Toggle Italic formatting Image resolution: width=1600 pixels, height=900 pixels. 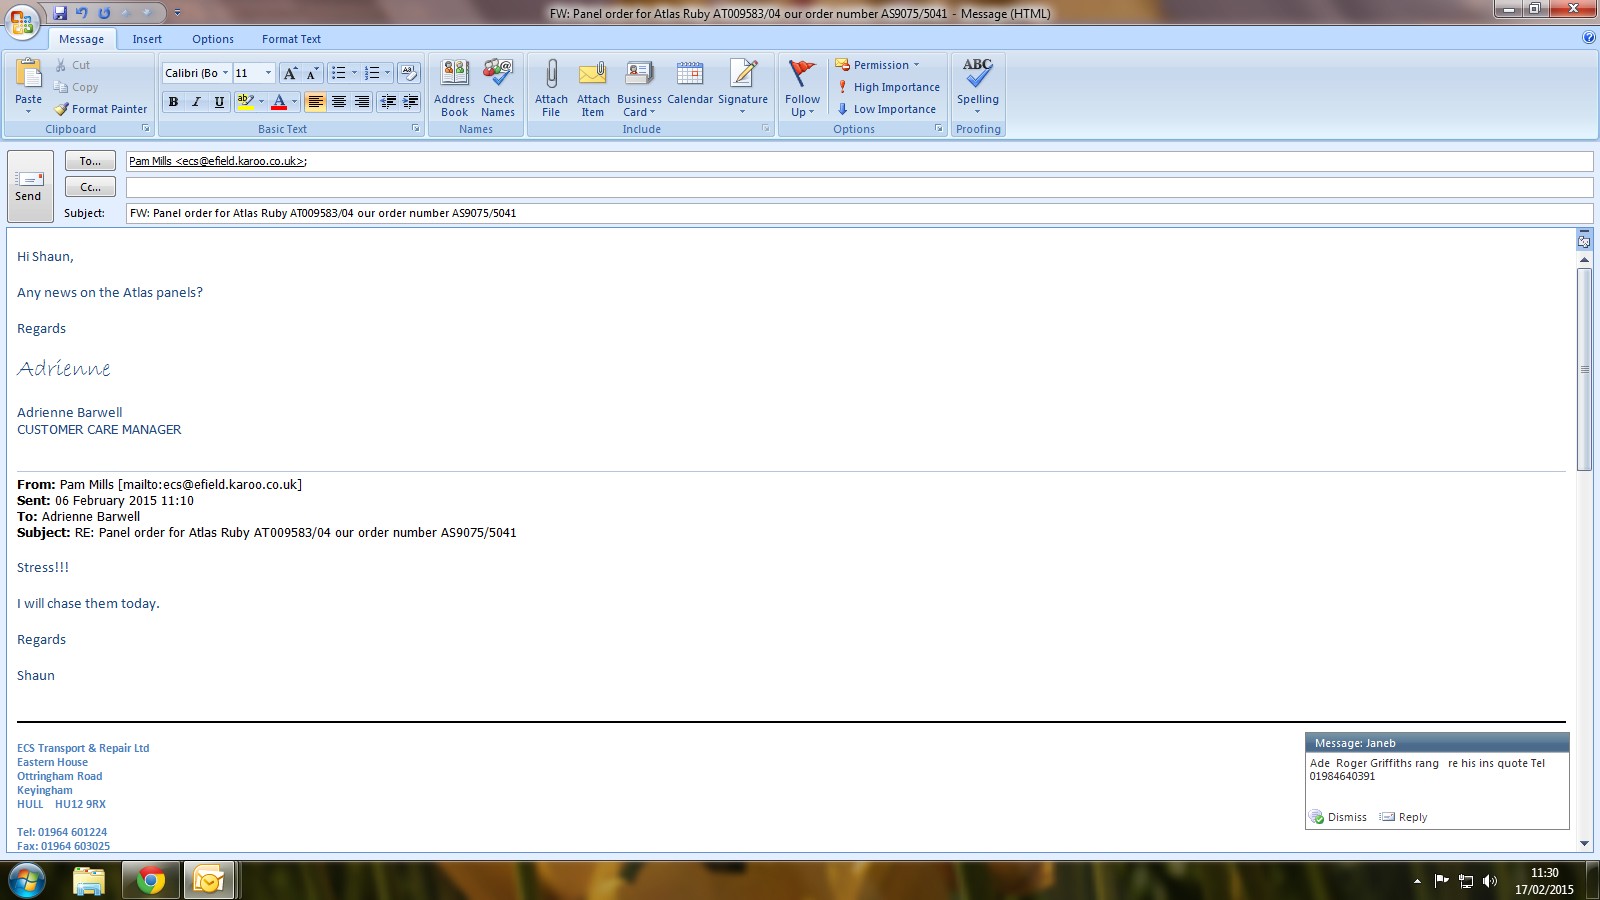[196, 102]
